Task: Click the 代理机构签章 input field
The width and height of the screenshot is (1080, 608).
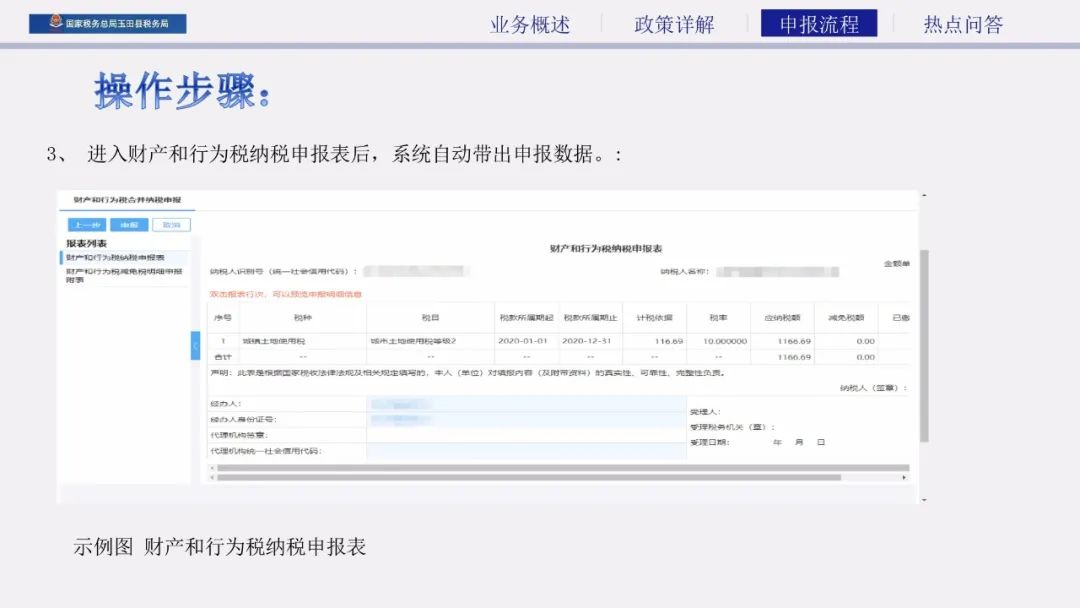Action: point(526,435)
